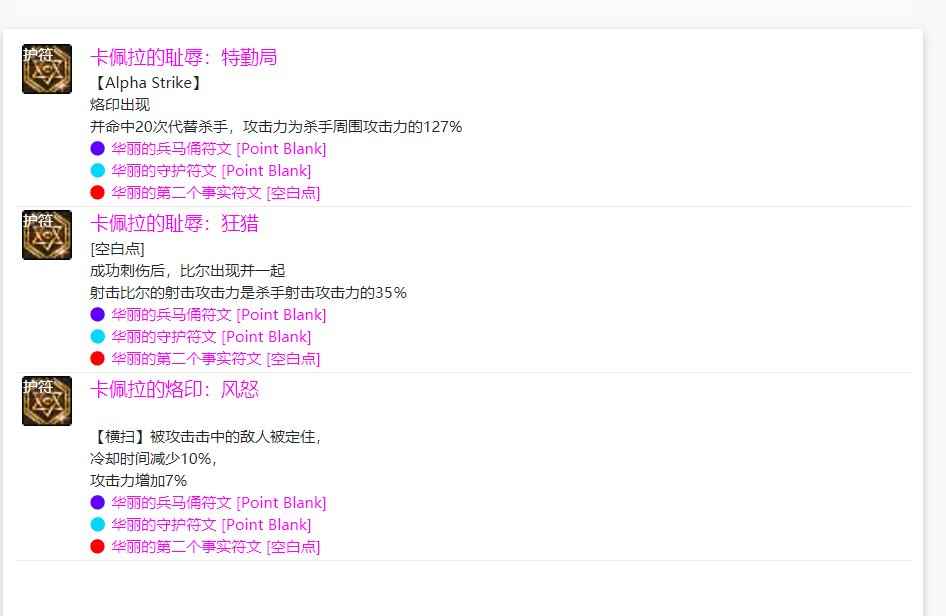Open title link 卡佩拉的烙印:风怒

[174, 389]
